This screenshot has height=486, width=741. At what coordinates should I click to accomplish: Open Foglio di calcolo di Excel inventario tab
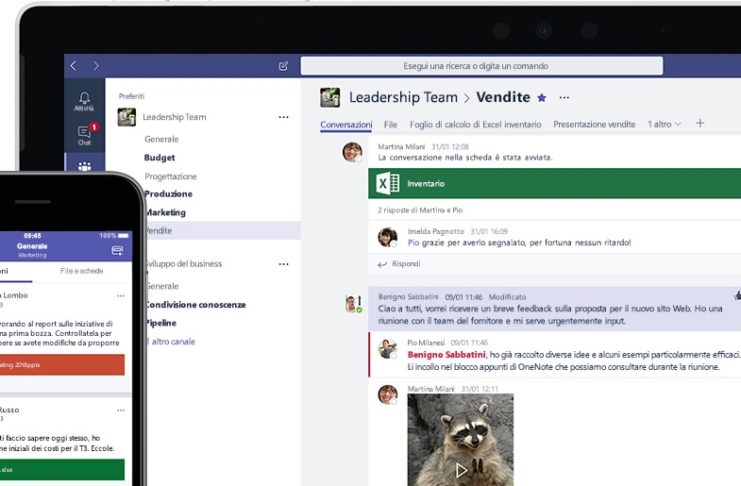point(475,124)
